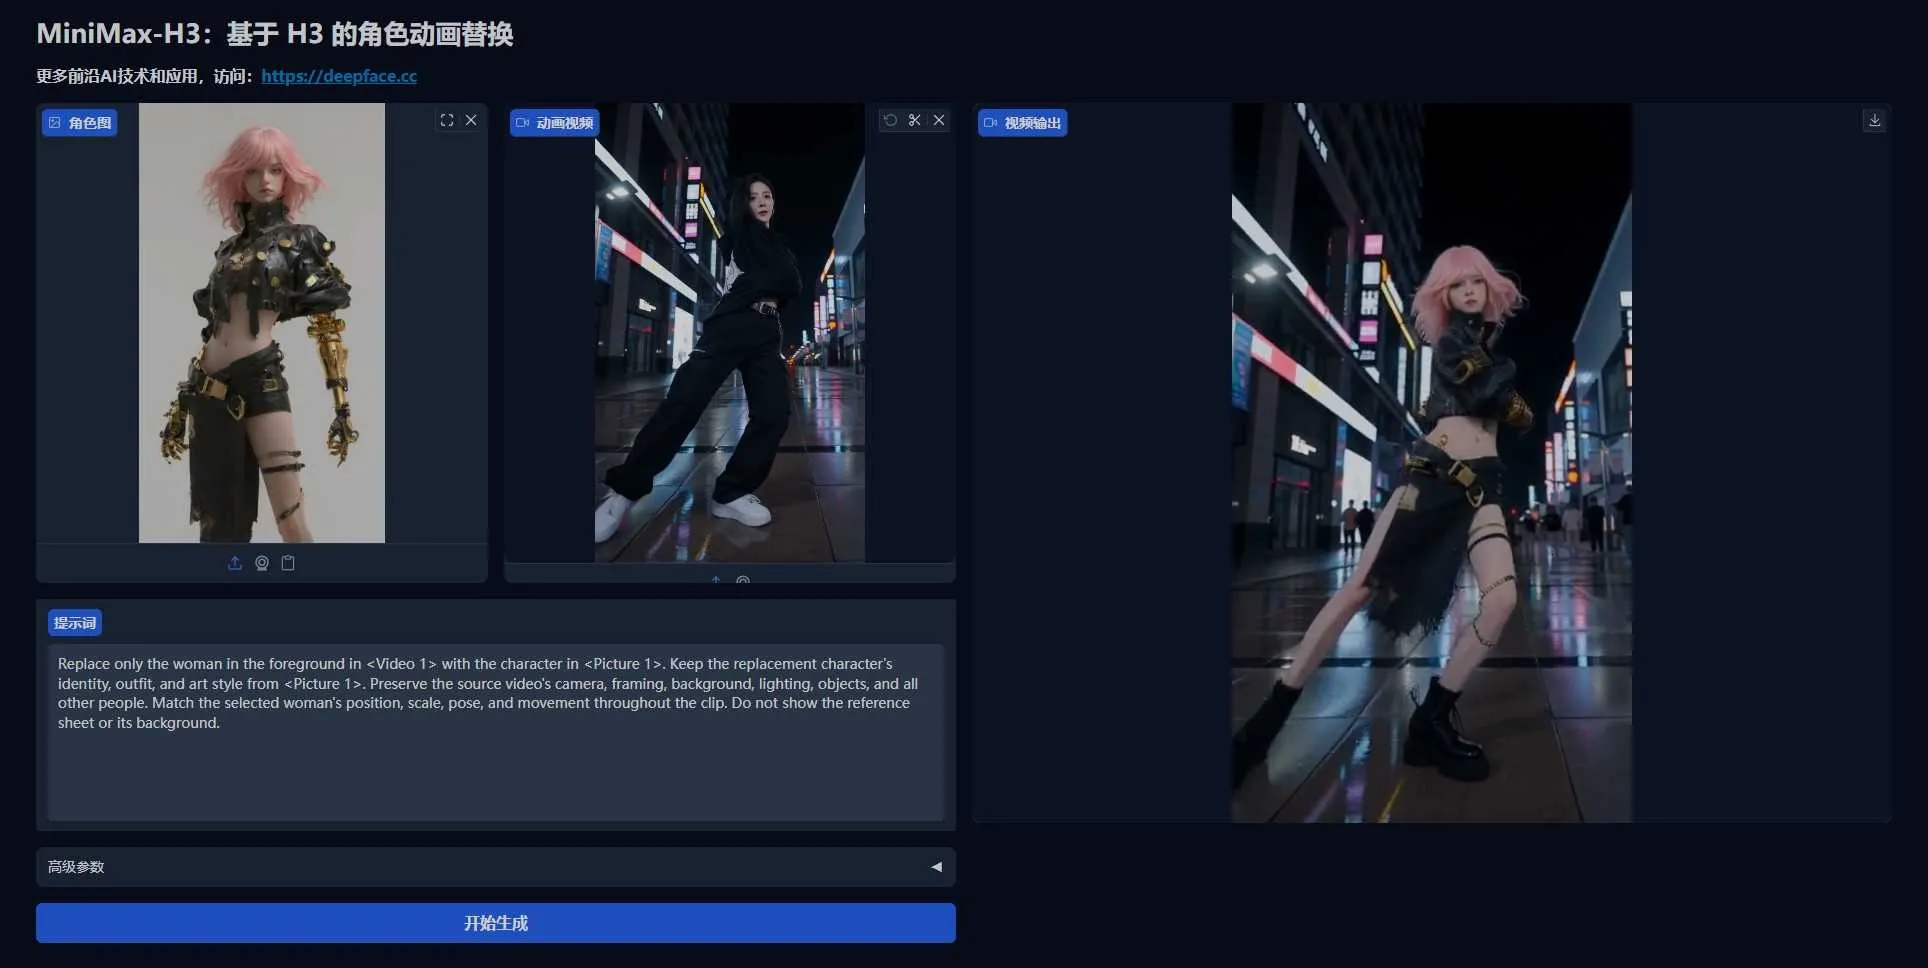
Task: Expand the 高级参数 advanced settings
Action: tap(496, 867)
